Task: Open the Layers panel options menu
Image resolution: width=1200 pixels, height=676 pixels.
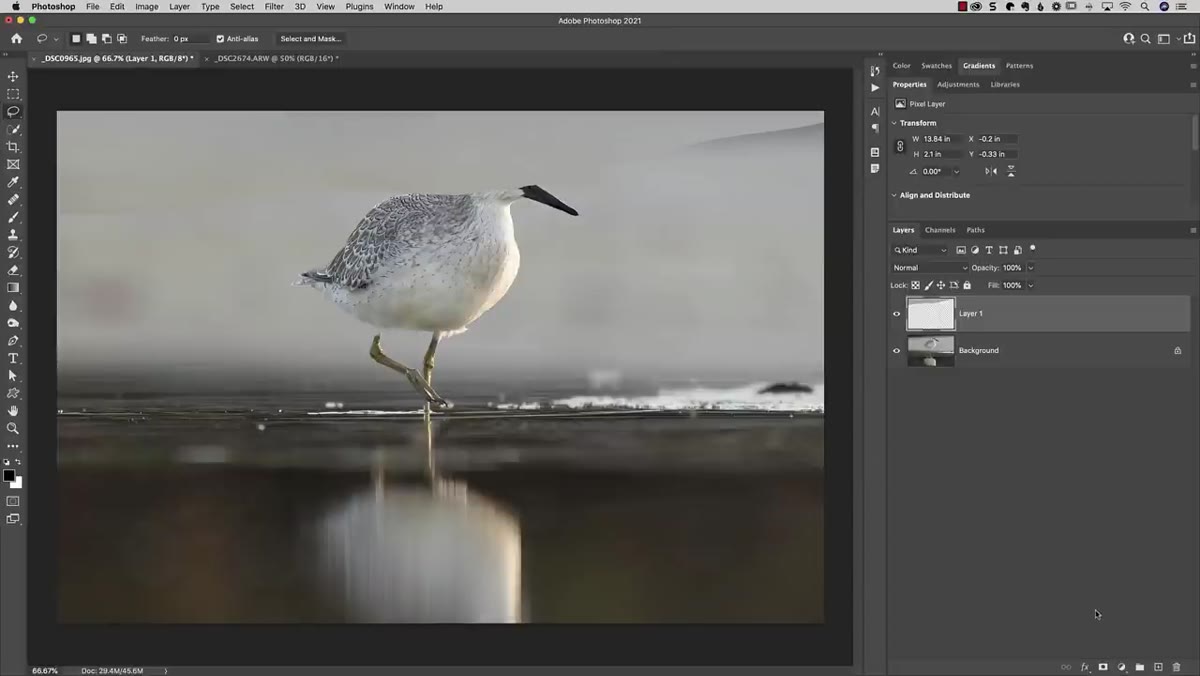Action: point(1193,230)
